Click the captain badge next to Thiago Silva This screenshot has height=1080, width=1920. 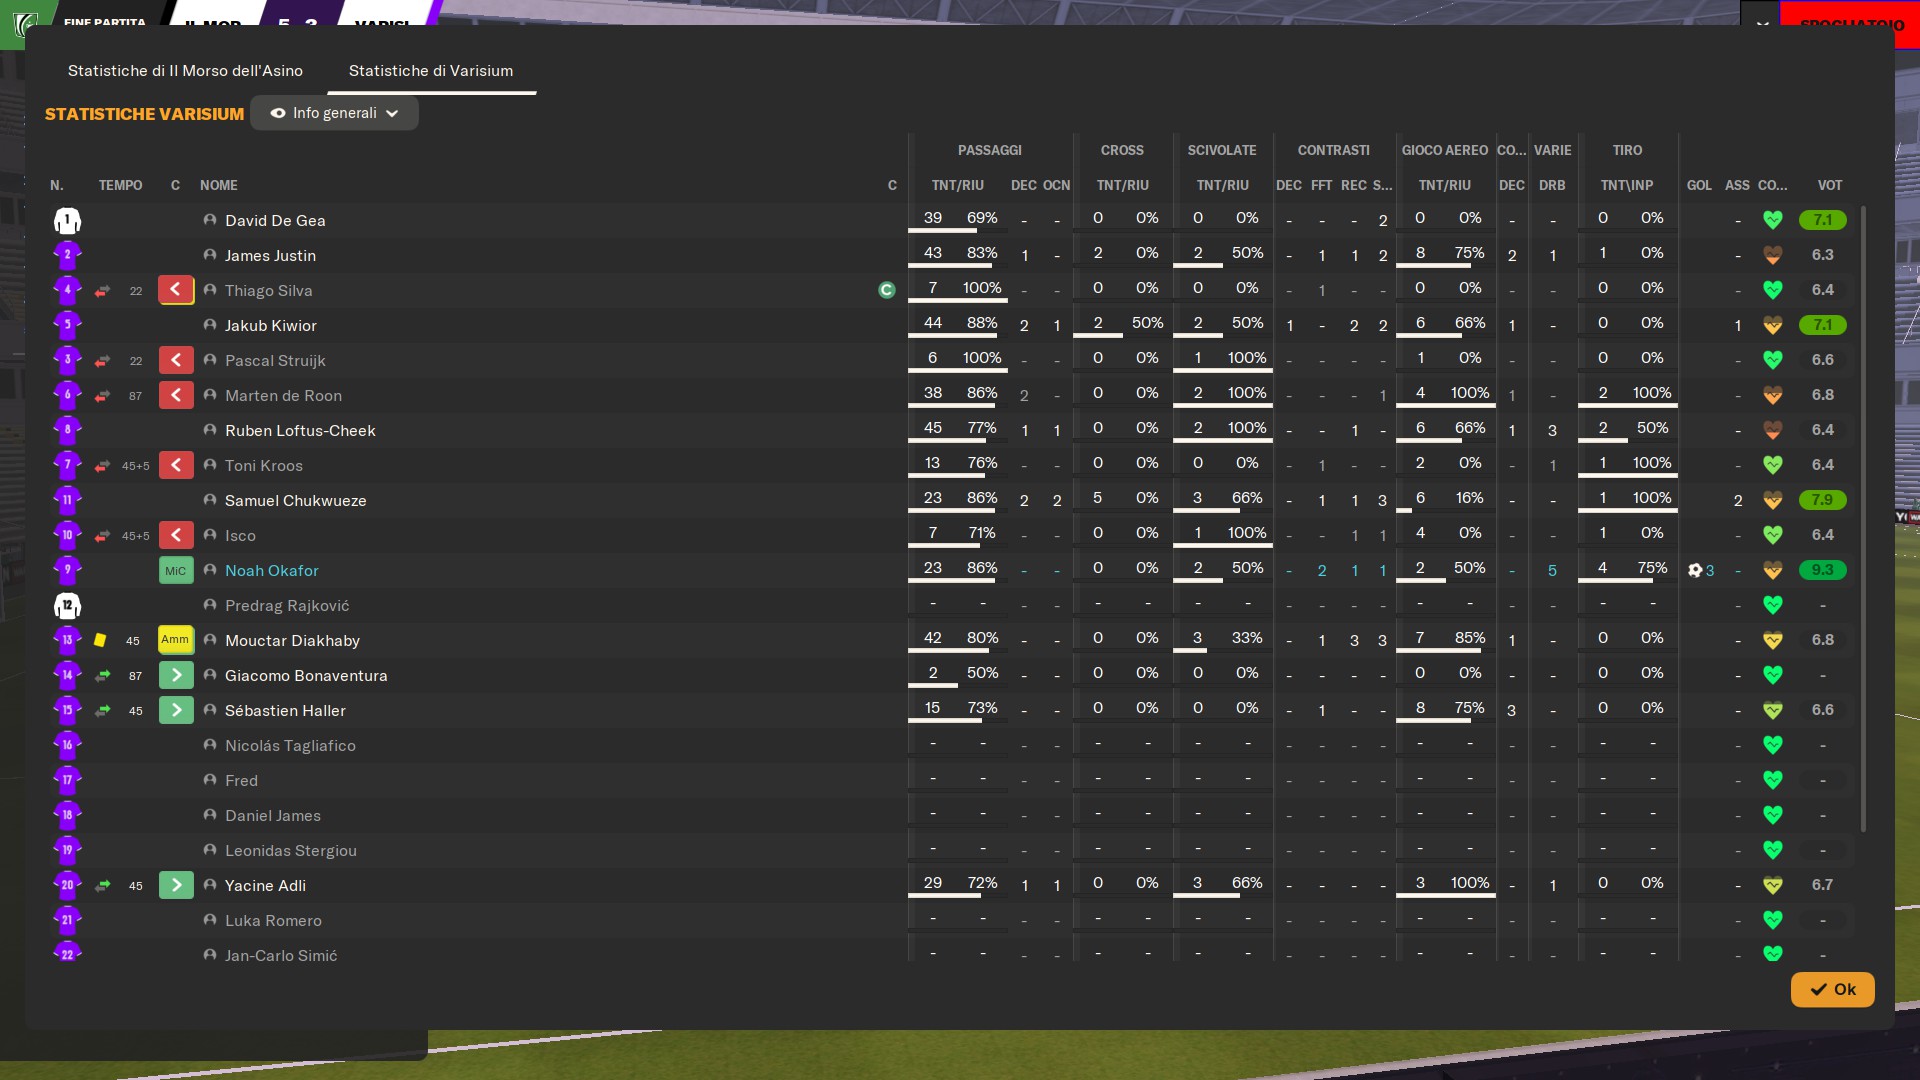[886, 290]
